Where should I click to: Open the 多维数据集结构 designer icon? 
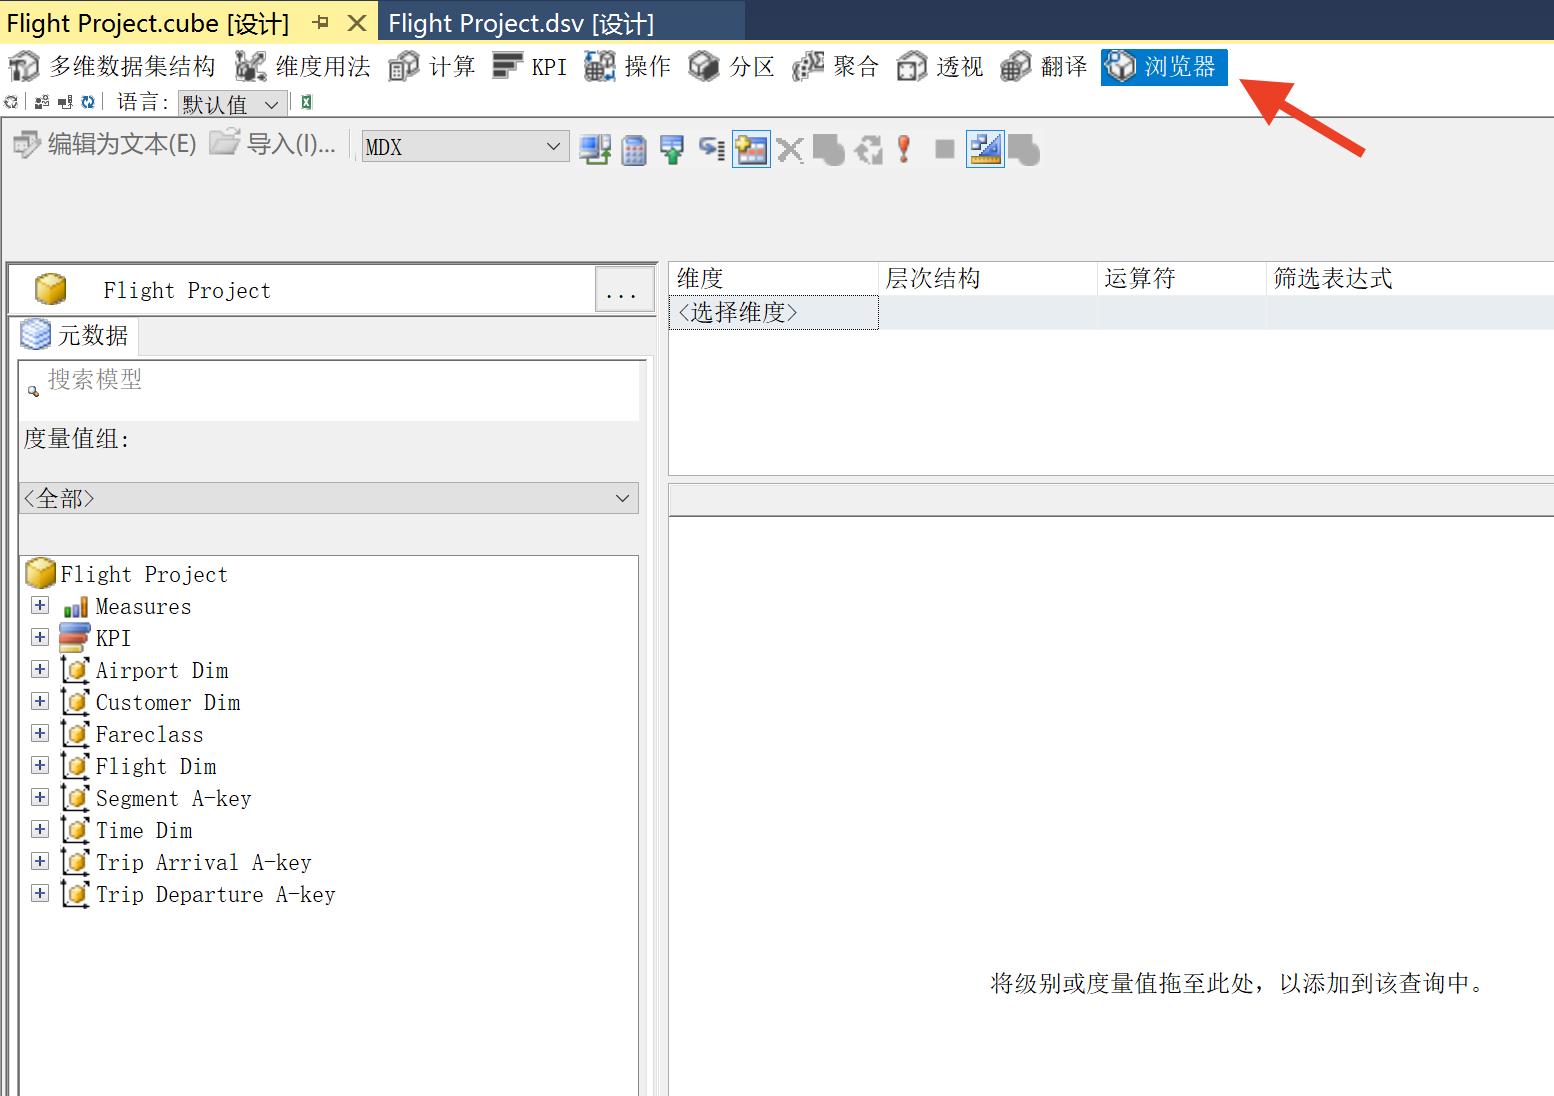click(23, 65)
